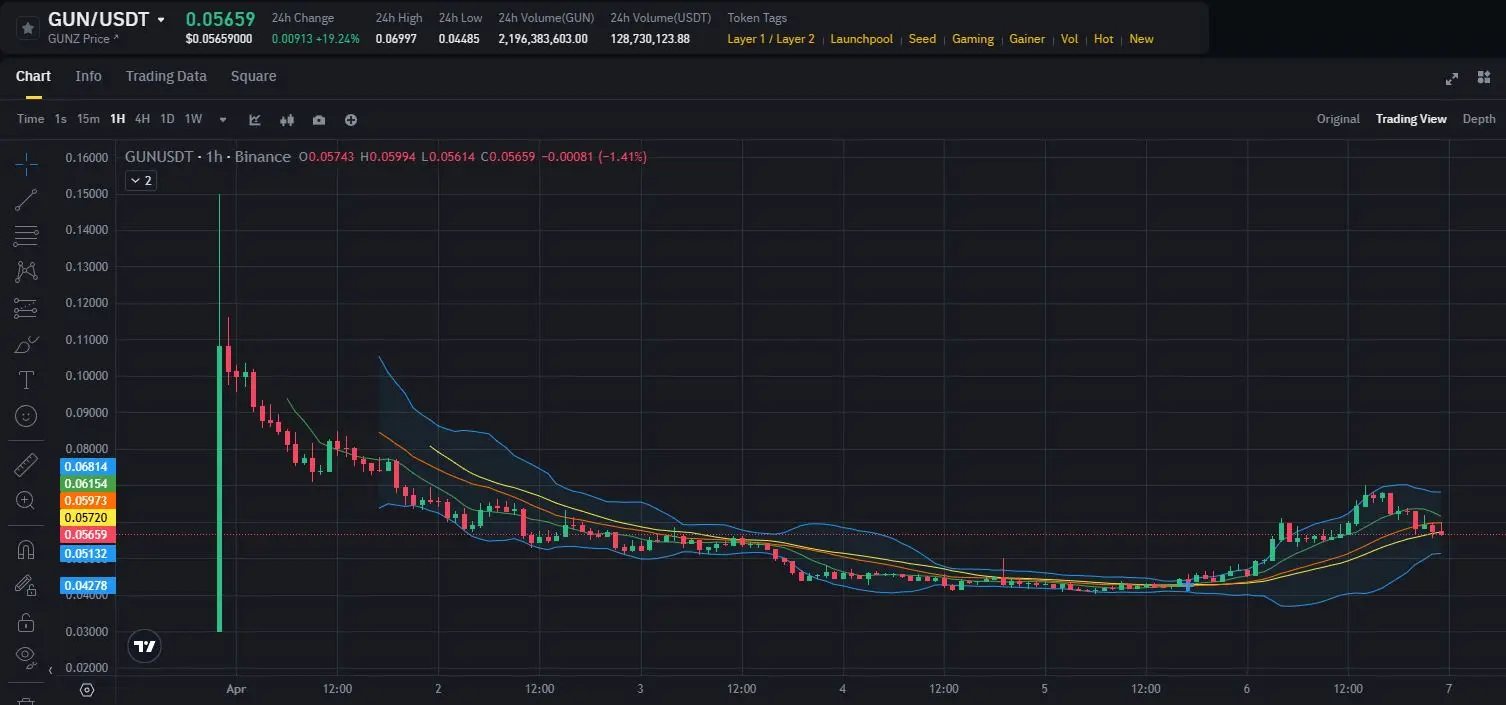Toggle hide all drawings eye icon

pos(27,656)
